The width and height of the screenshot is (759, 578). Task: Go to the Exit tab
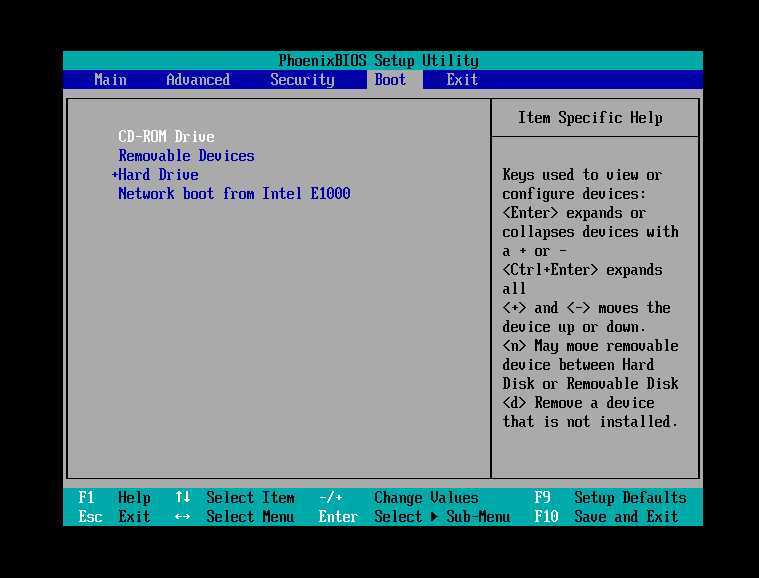(x=462, y=79)
